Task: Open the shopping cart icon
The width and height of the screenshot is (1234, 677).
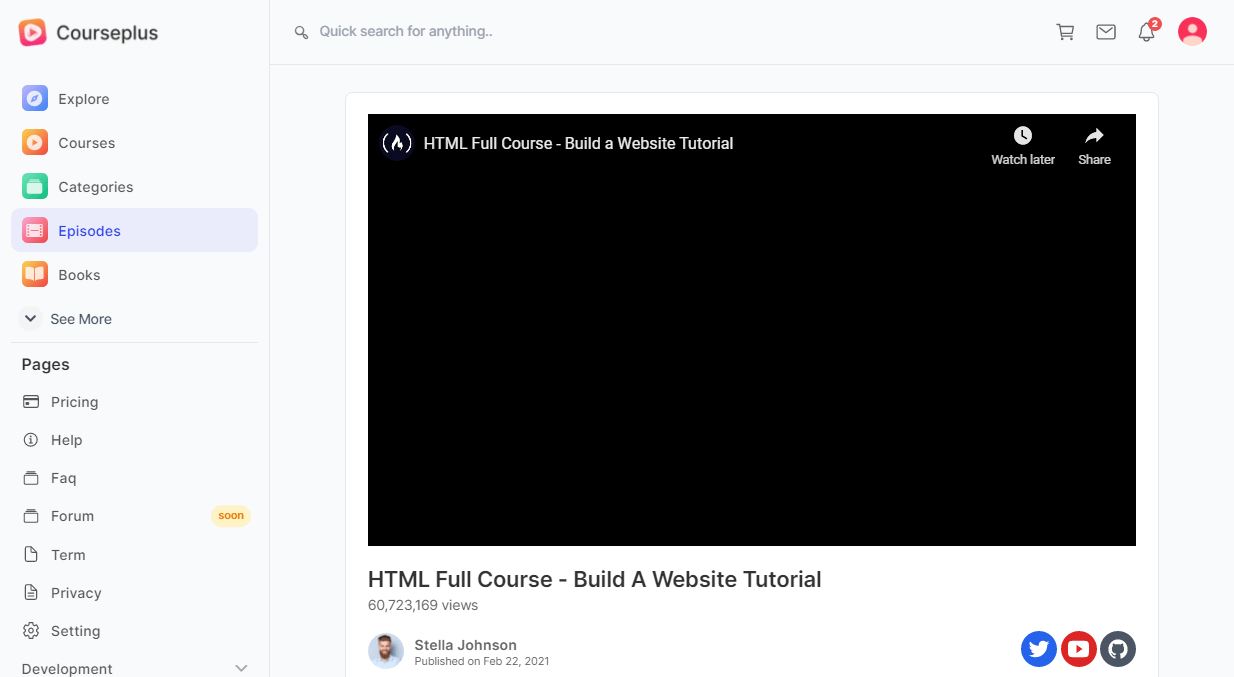Action: pos(1065,32)
